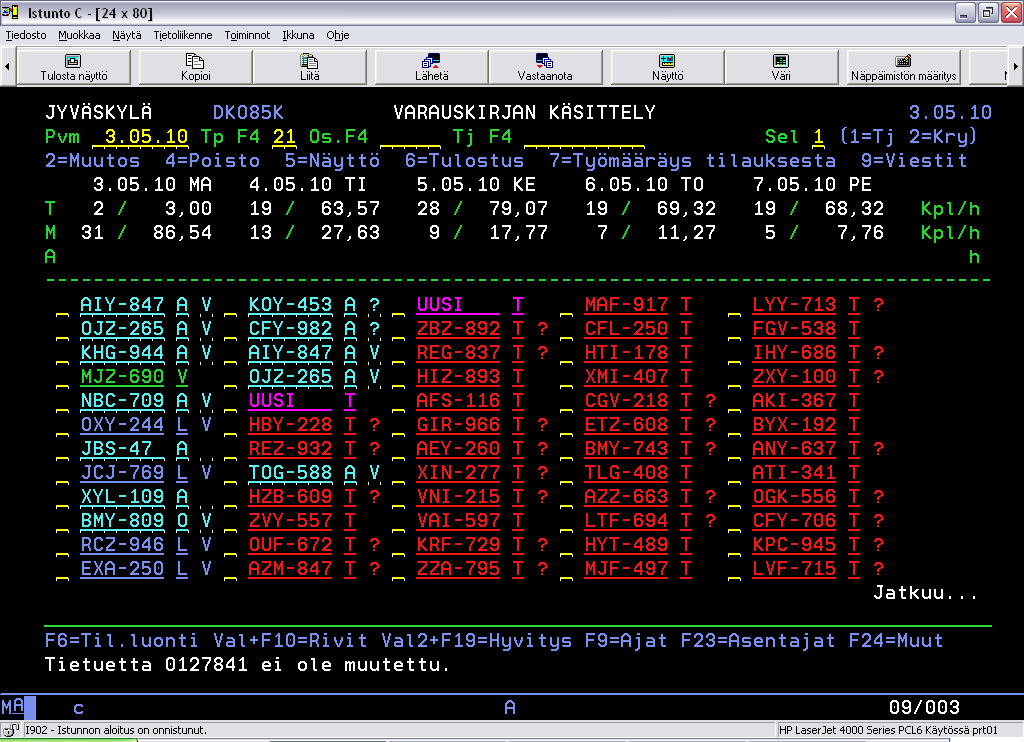
Task: Click selection field before AIY-847 in Monday column
Action: (62, 305)
